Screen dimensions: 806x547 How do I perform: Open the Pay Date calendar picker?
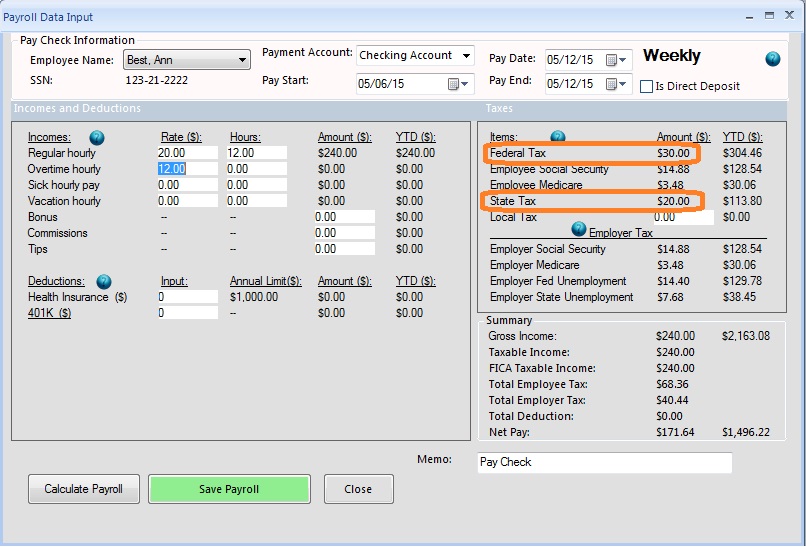point(617,60)
